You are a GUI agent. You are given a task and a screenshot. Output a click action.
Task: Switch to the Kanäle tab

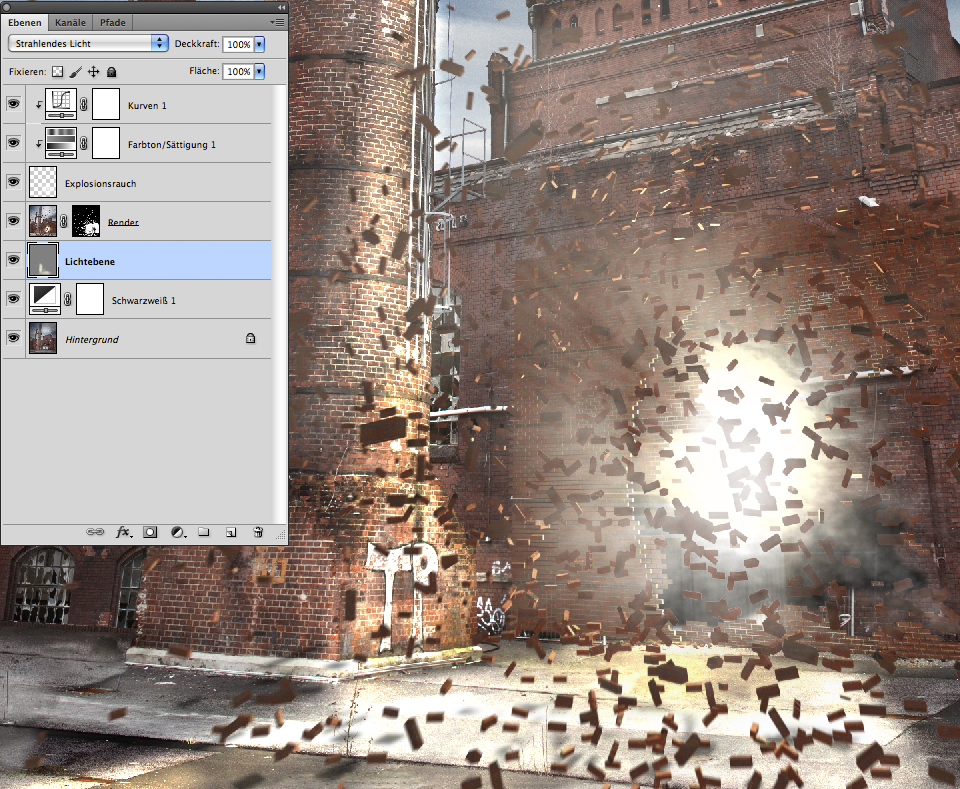(69, 22)
